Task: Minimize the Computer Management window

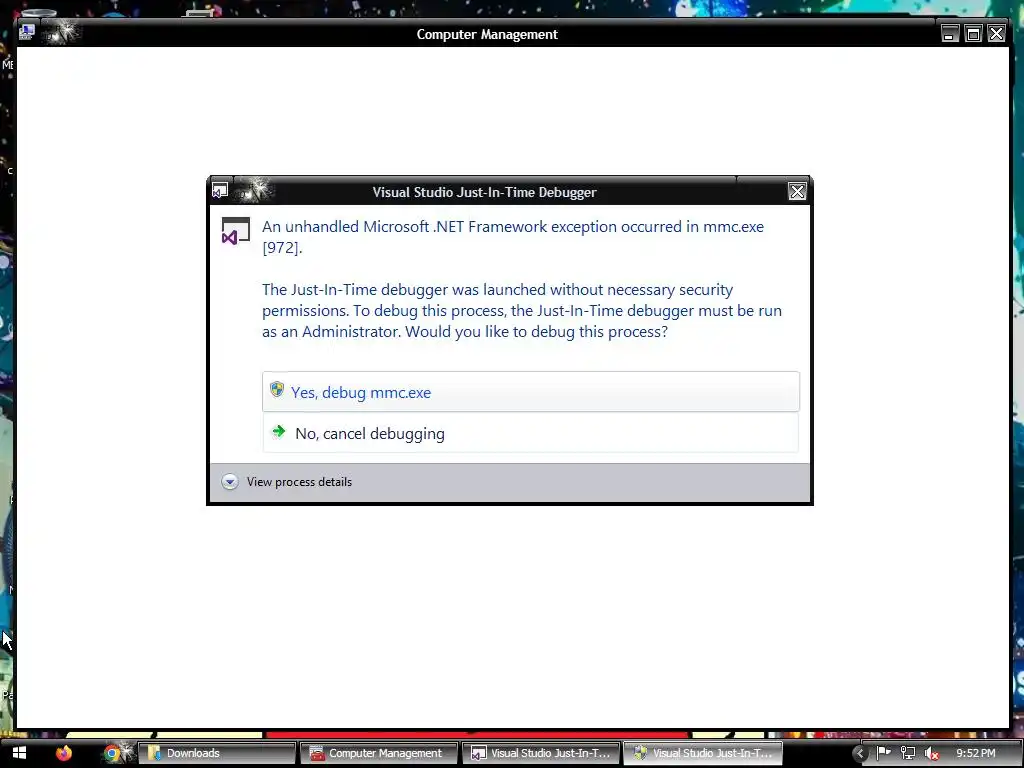Action: click(950, 33)
